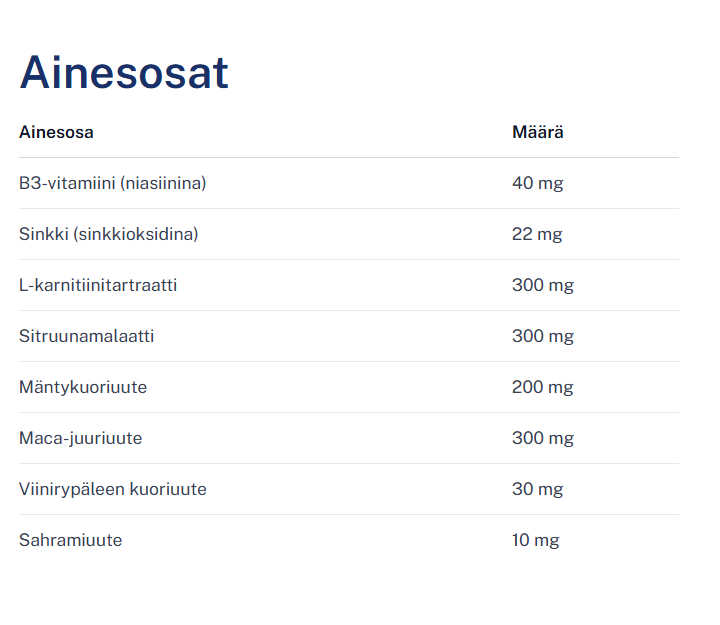Select the 'Viinirypäleen kuoriuute' ingredient name
This screenshot has width=720, height=625.
pyautogui.click(x=113, y=489)
